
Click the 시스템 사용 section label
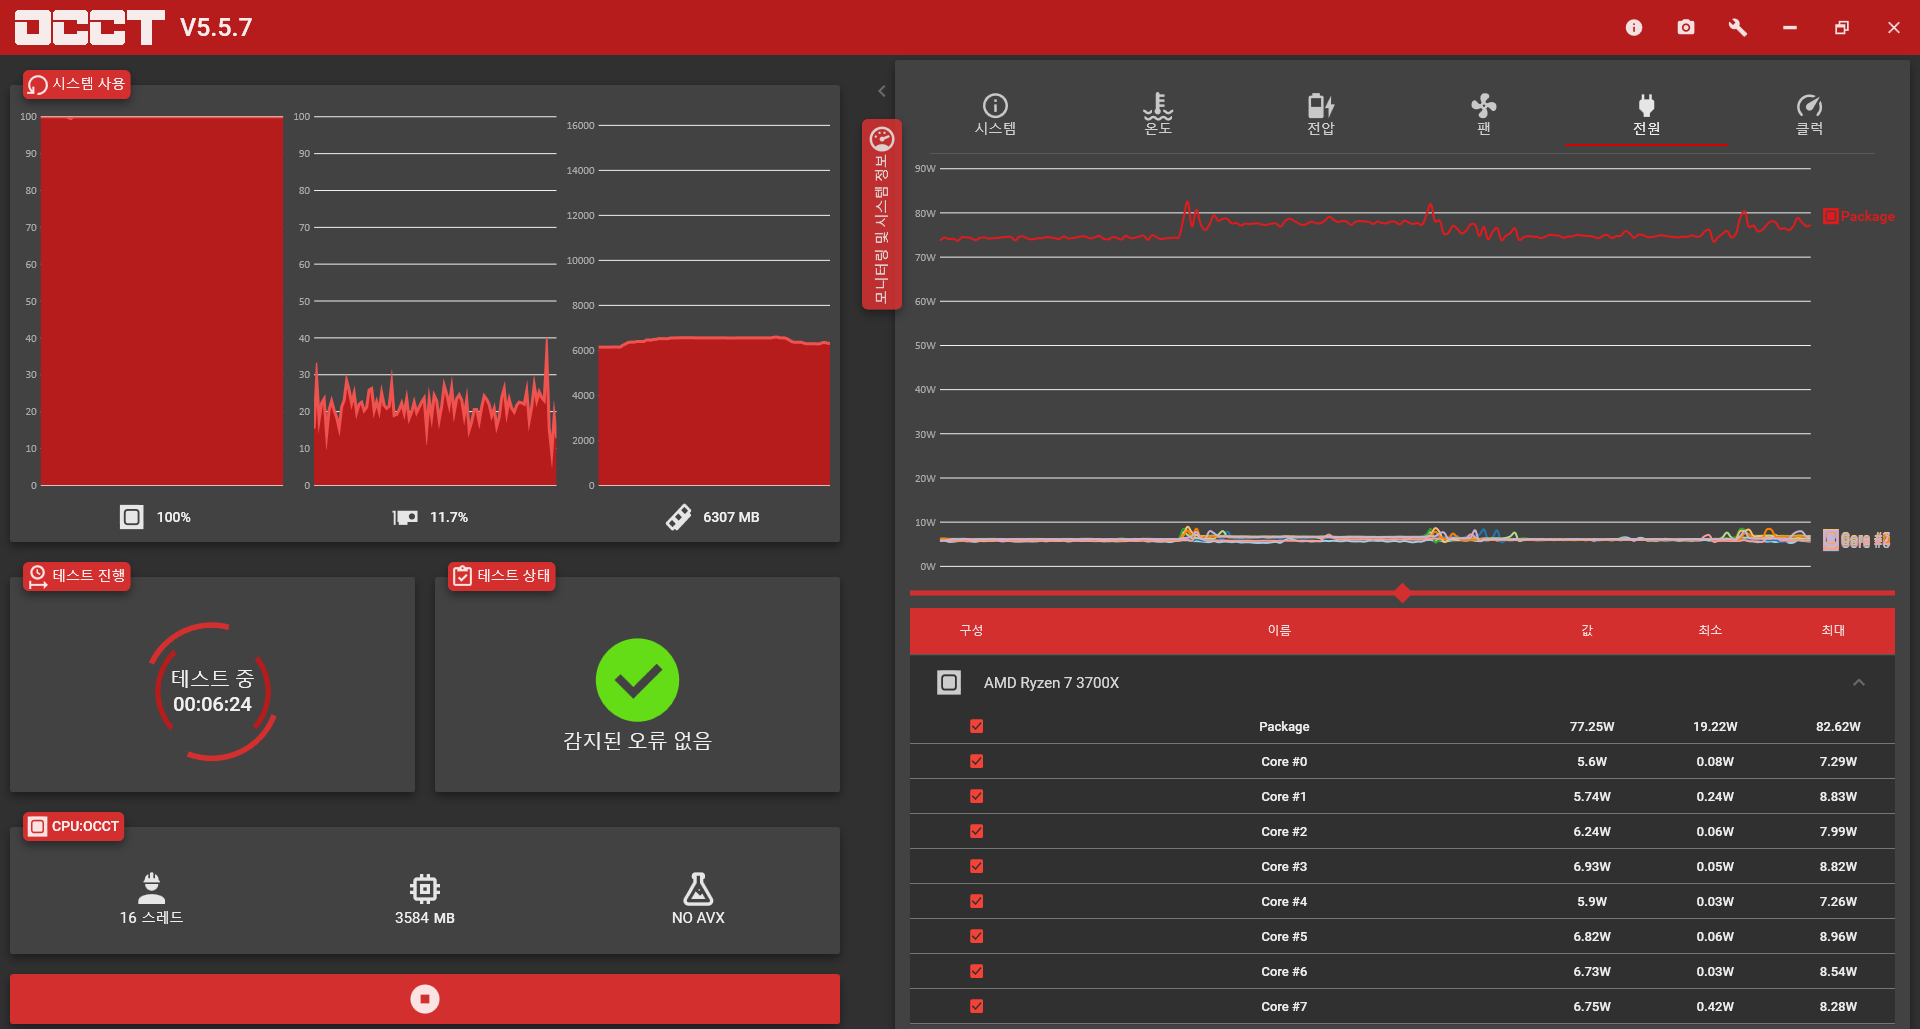coord(77,84)
